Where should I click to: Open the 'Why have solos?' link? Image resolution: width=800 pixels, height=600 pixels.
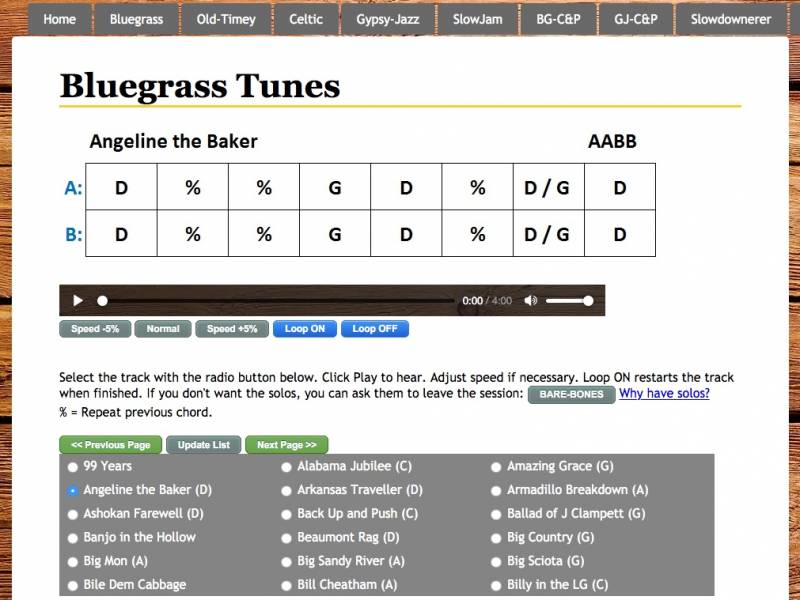pyautogui.click(x=664, y=394)
